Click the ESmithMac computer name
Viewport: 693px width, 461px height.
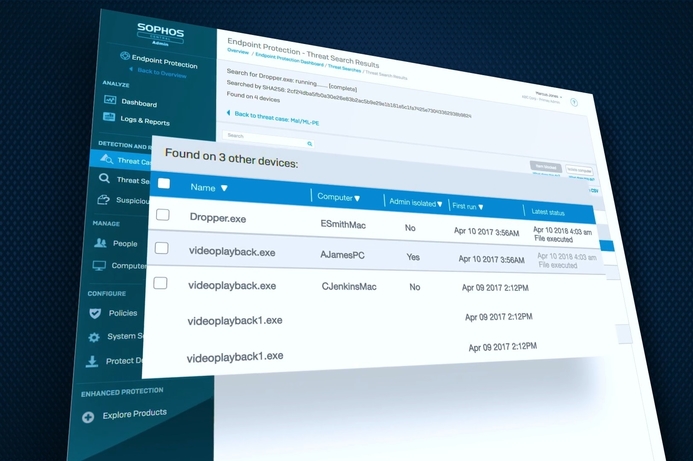pos(343,225)
